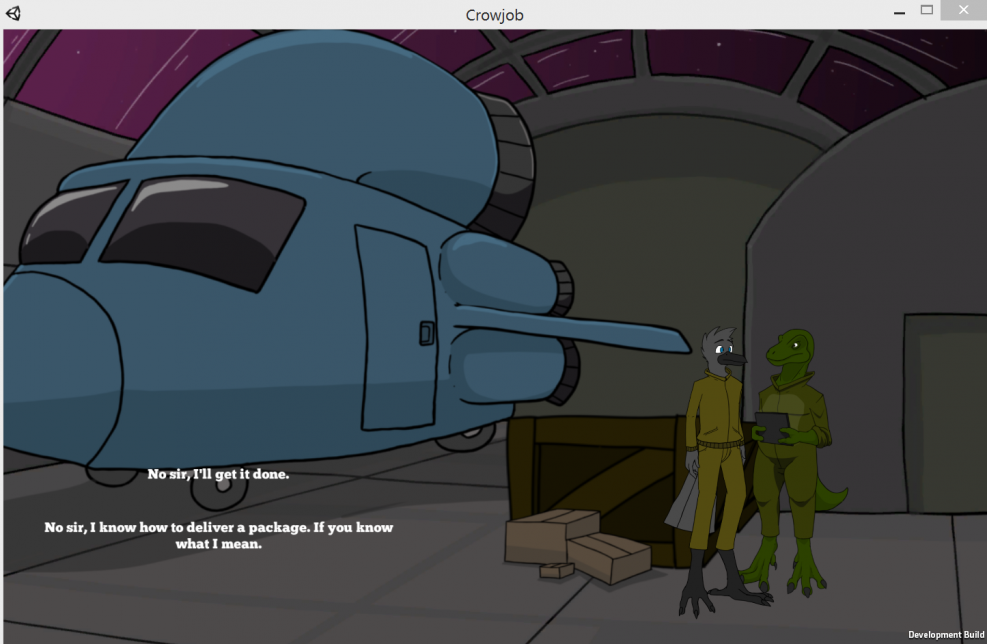Minimize the Crowjob window
This screenshot has width=987, height=644.
[x=897, y=11]
